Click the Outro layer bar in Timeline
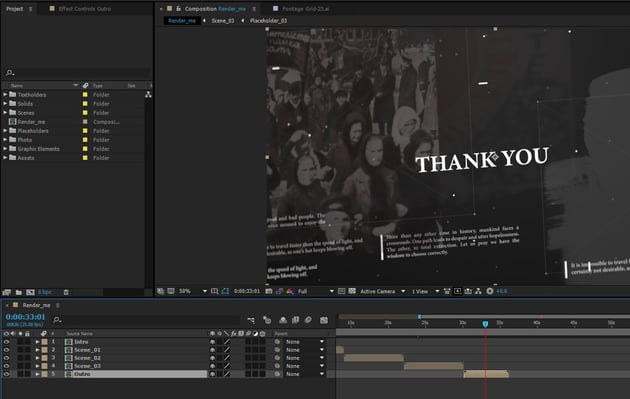Screen dimensions: 630x399 pyautogui.click(x=486, y=374)
